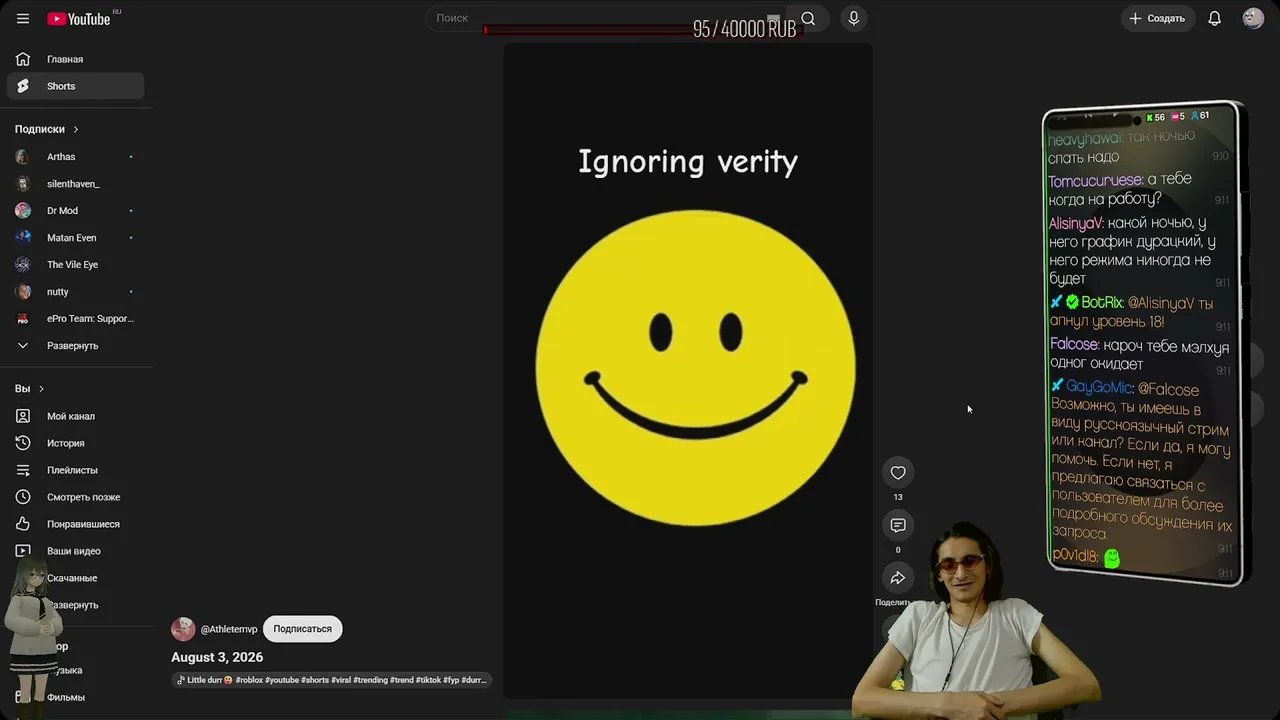This screenshot has width=1280, height=720.
Task: Click the BotRix chat message
Action: (1139, 312)
